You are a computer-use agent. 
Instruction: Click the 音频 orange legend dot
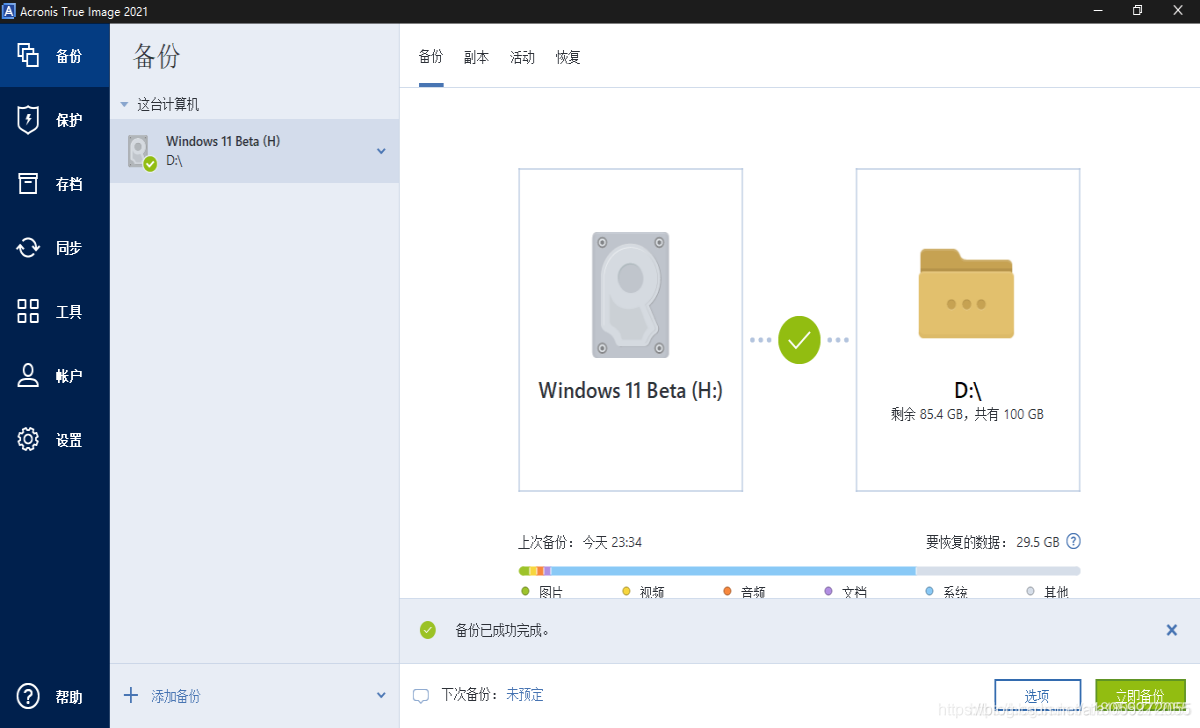pos(727,591)
